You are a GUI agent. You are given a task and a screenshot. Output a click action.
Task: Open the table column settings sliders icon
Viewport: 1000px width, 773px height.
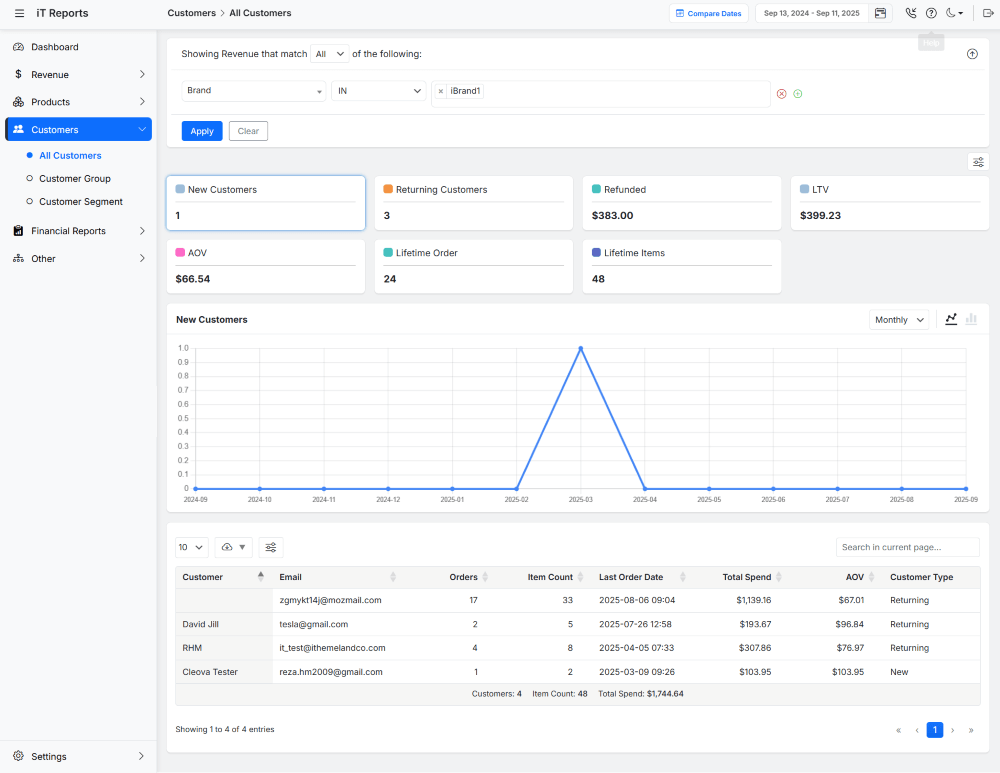(x=270, y=547)
